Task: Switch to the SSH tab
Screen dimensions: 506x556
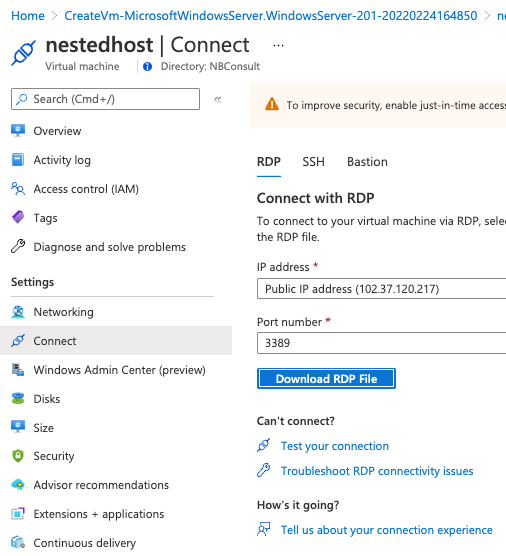Action: coord(313,162)
